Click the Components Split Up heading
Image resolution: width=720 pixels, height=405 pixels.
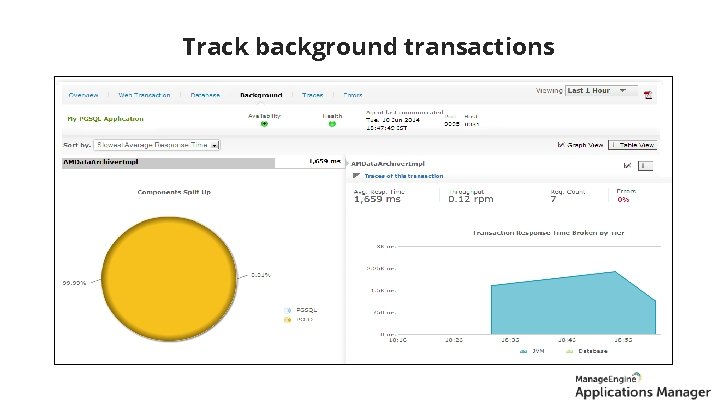(174, 192)
